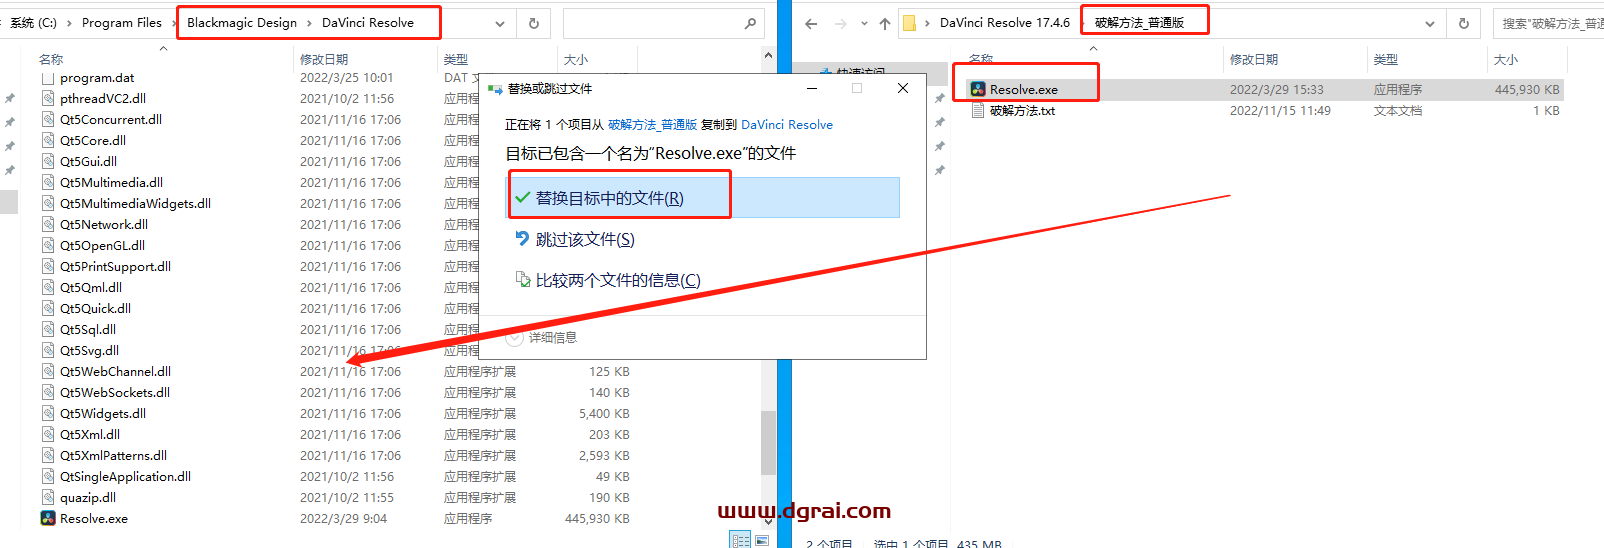The height and width of the screenshot is (548, 1604).
Task: Select the Qt5XmlPatterns.dll file icon
Action: click(48, 455)
